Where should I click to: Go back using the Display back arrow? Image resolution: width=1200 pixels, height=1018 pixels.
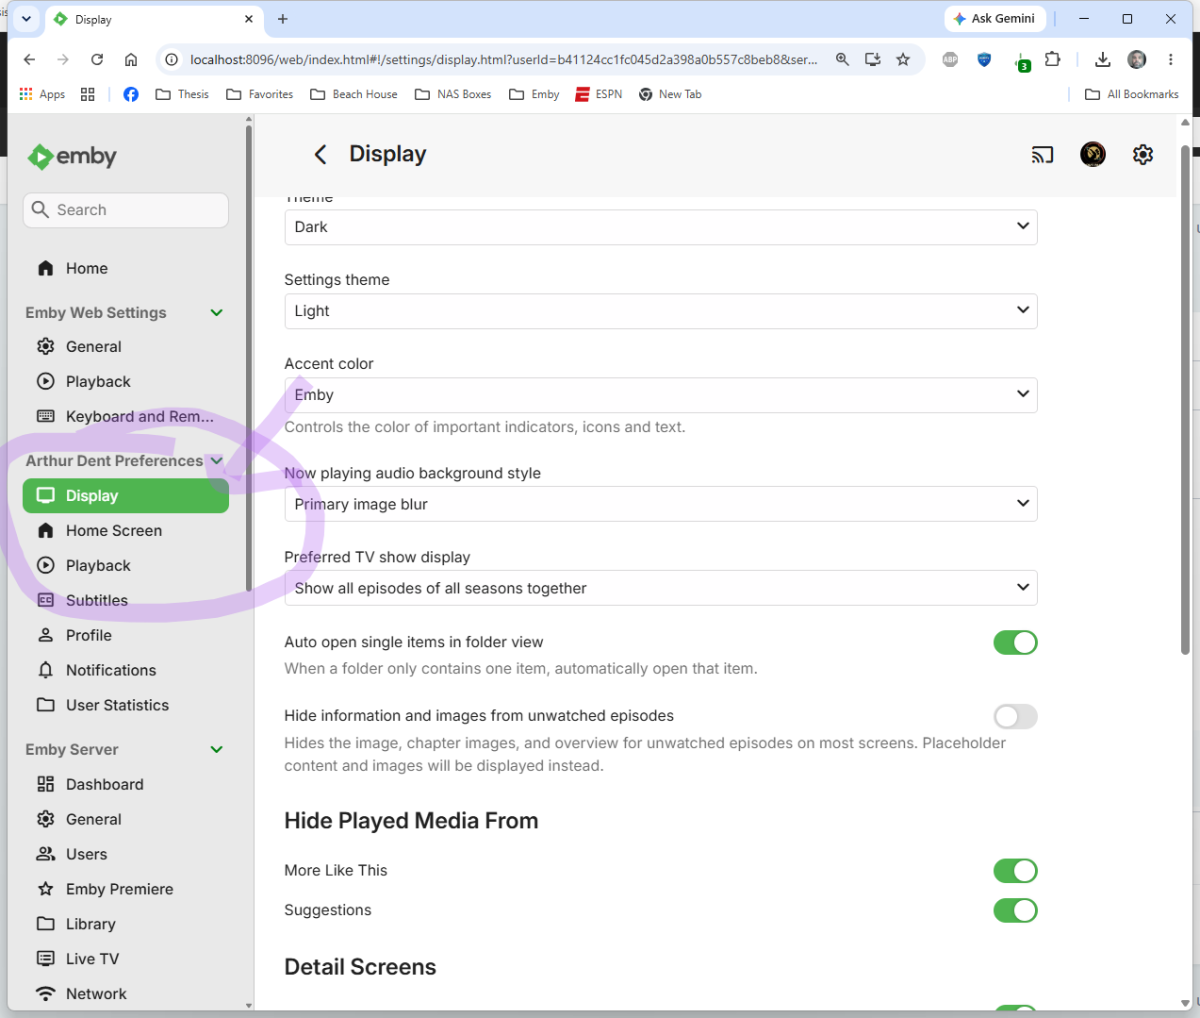pos(320,154)
